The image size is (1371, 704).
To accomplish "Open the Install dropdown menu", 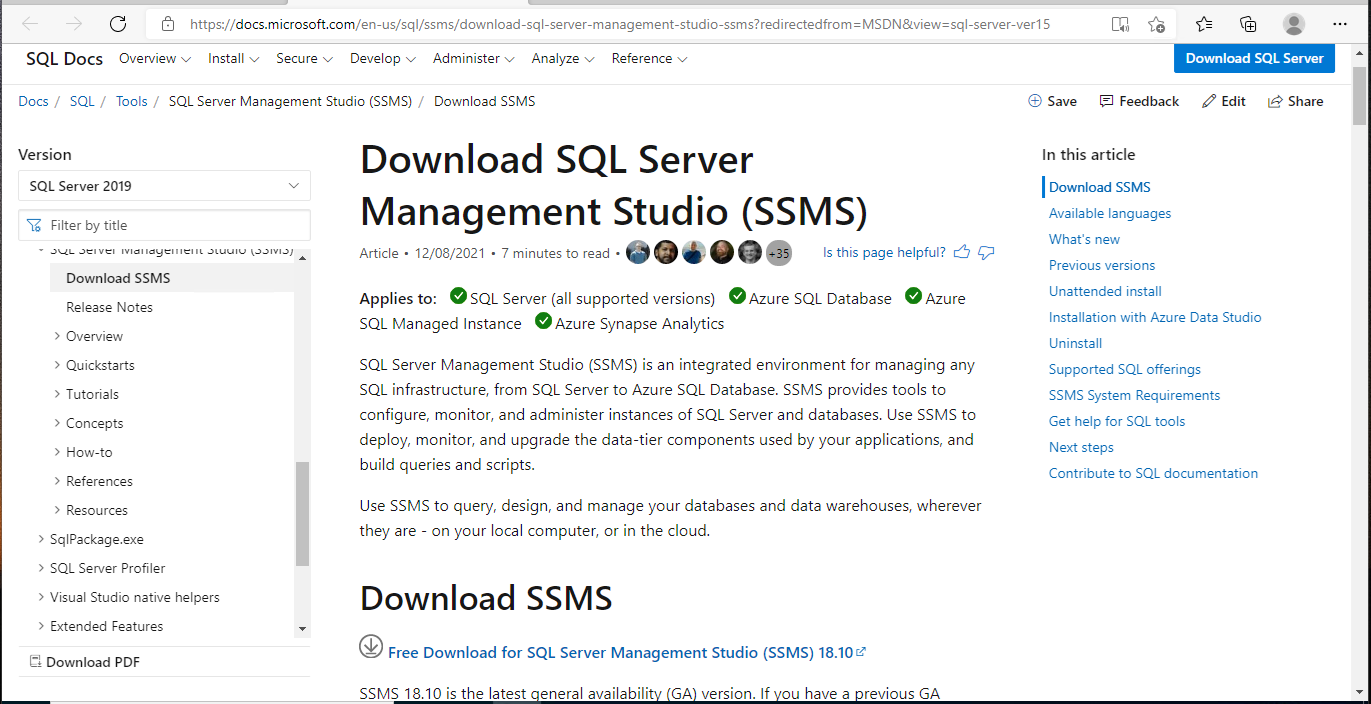I will click(234, 58).
